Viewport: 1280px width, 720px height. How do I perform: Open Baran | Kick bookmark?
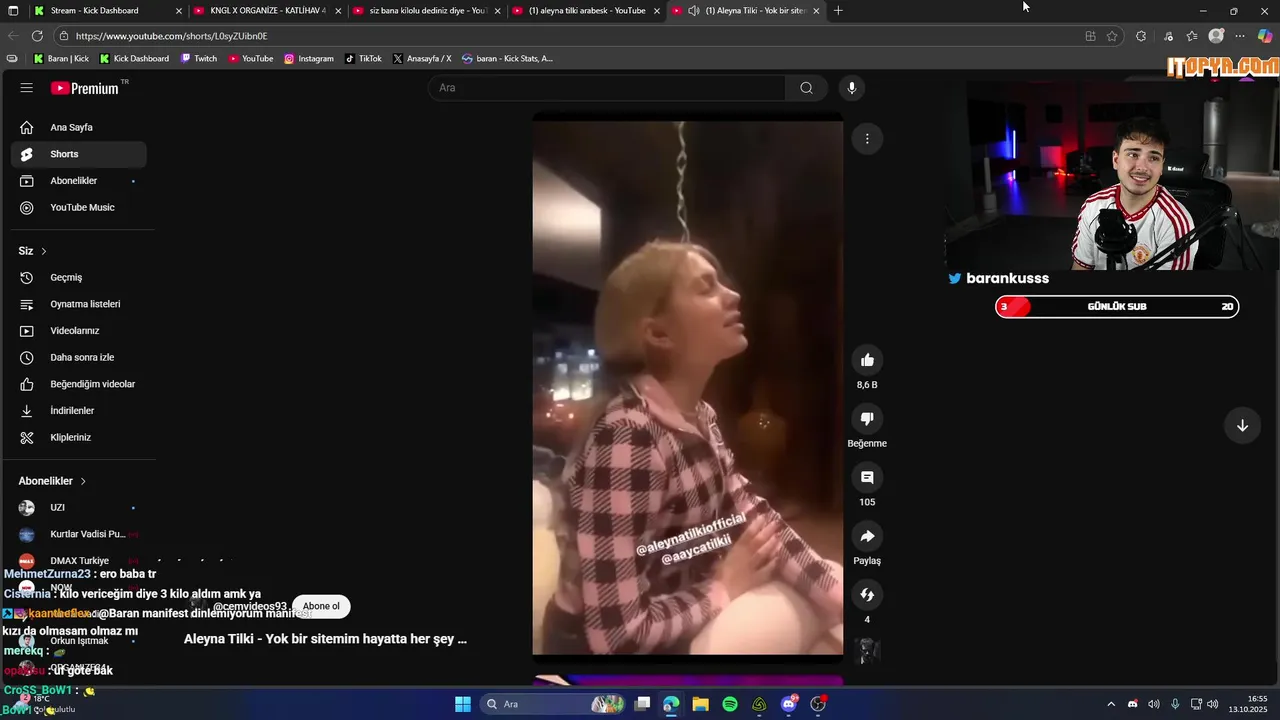(61, 59)
